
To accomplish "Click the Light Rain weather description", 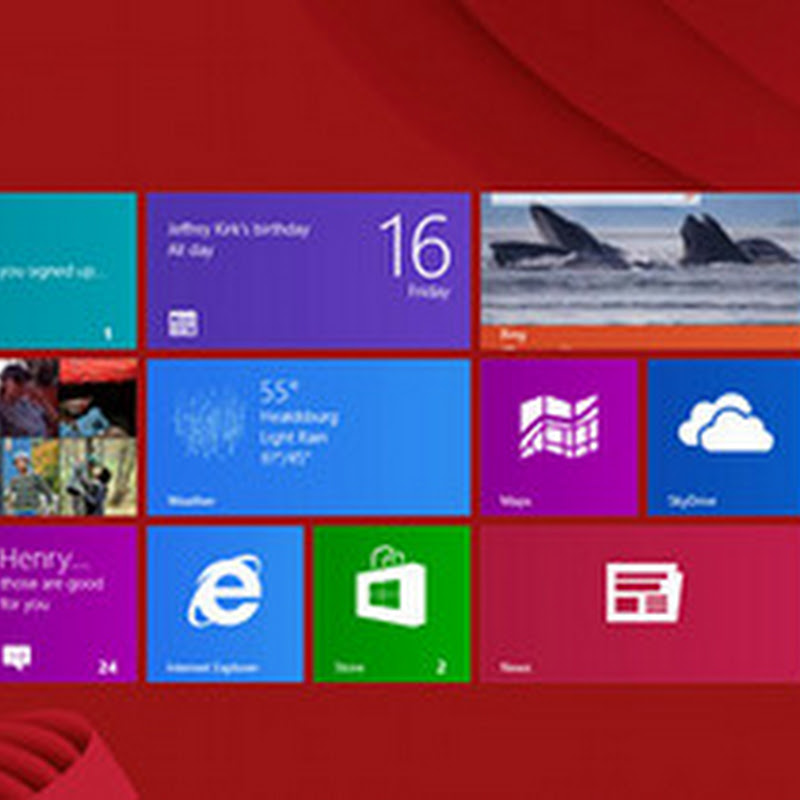I will coord(293,438).
